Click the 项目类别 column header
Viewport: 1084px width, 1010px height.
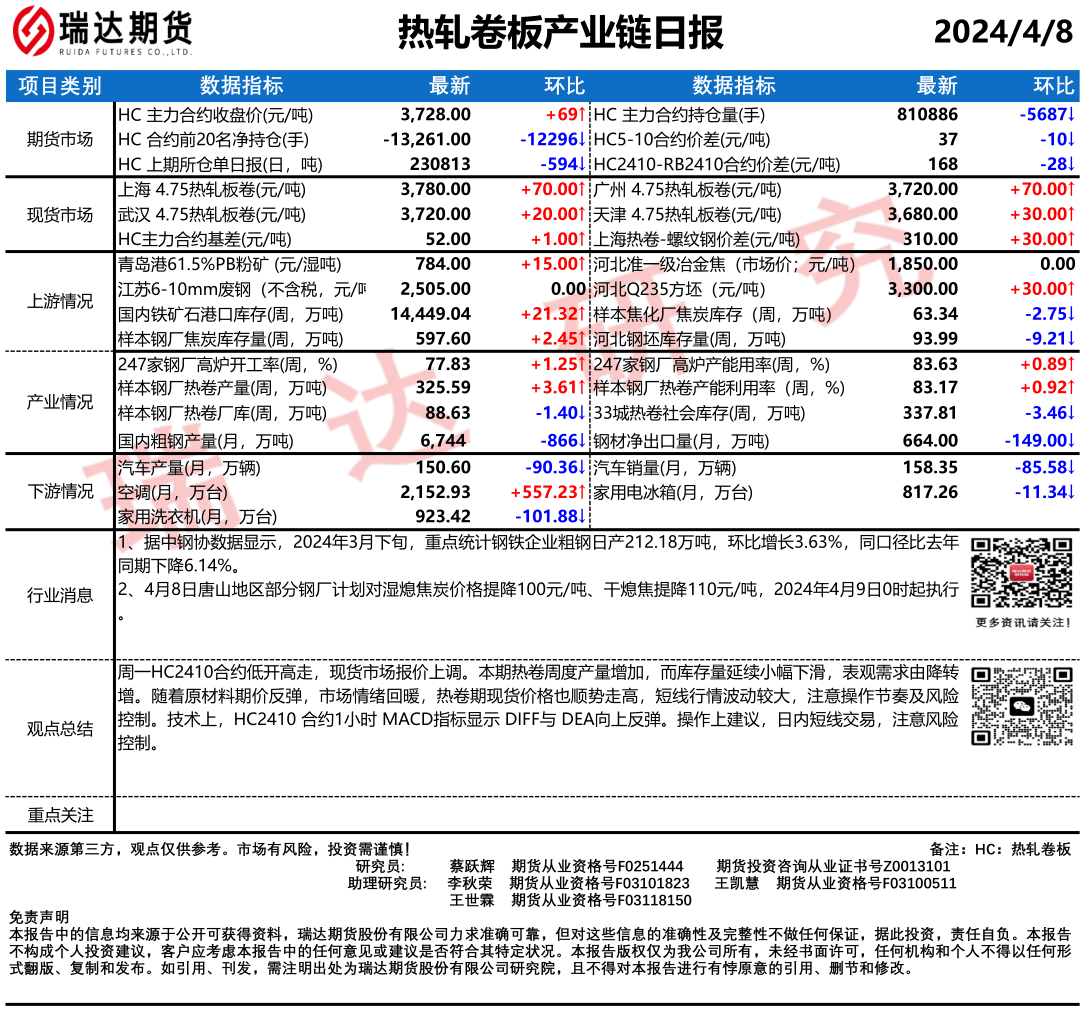(59, 86)
